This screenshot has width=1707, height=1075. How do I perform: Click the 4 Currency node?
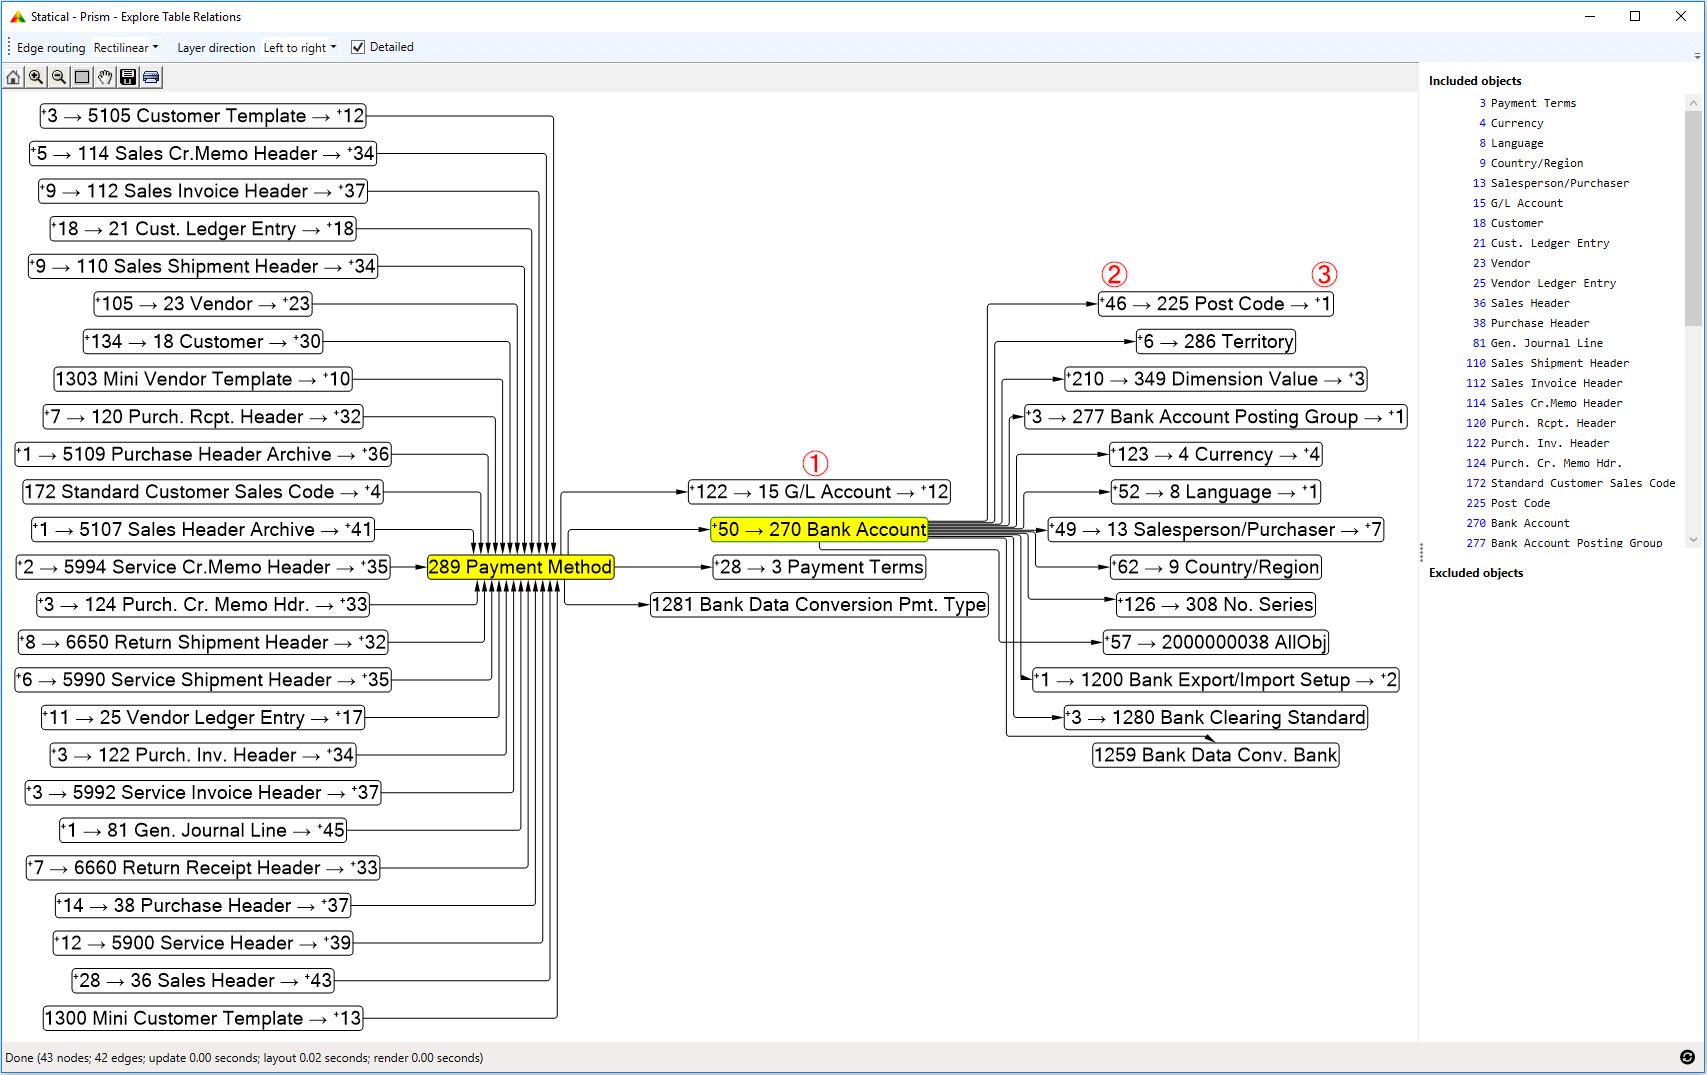coord(1216,454)
